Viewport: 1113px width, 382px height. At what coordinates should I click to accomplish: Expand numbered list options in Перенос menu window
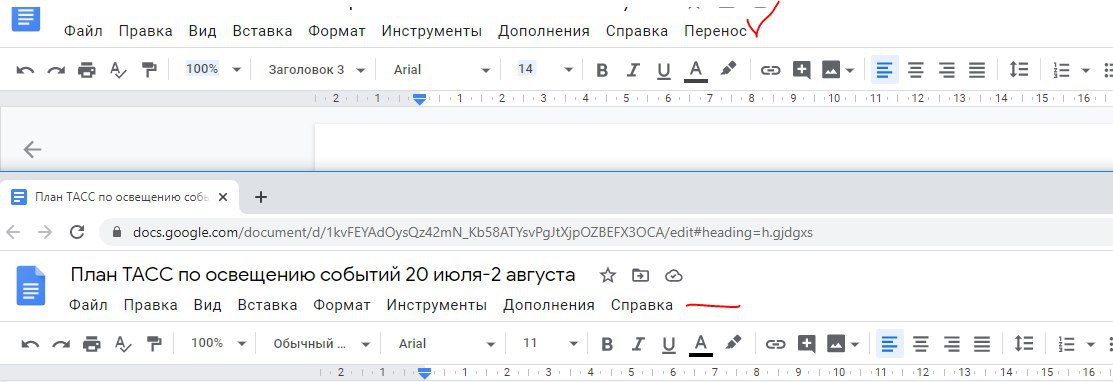tap(1085, 70)
